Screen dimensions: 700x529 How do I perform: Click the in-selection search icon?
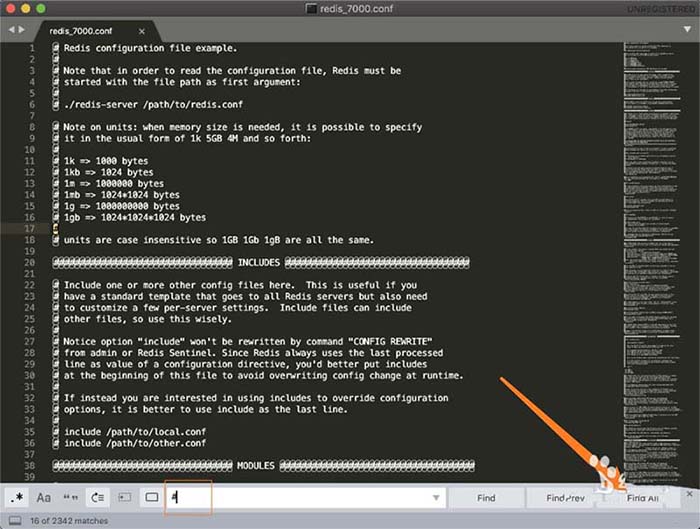pos(125,497)
